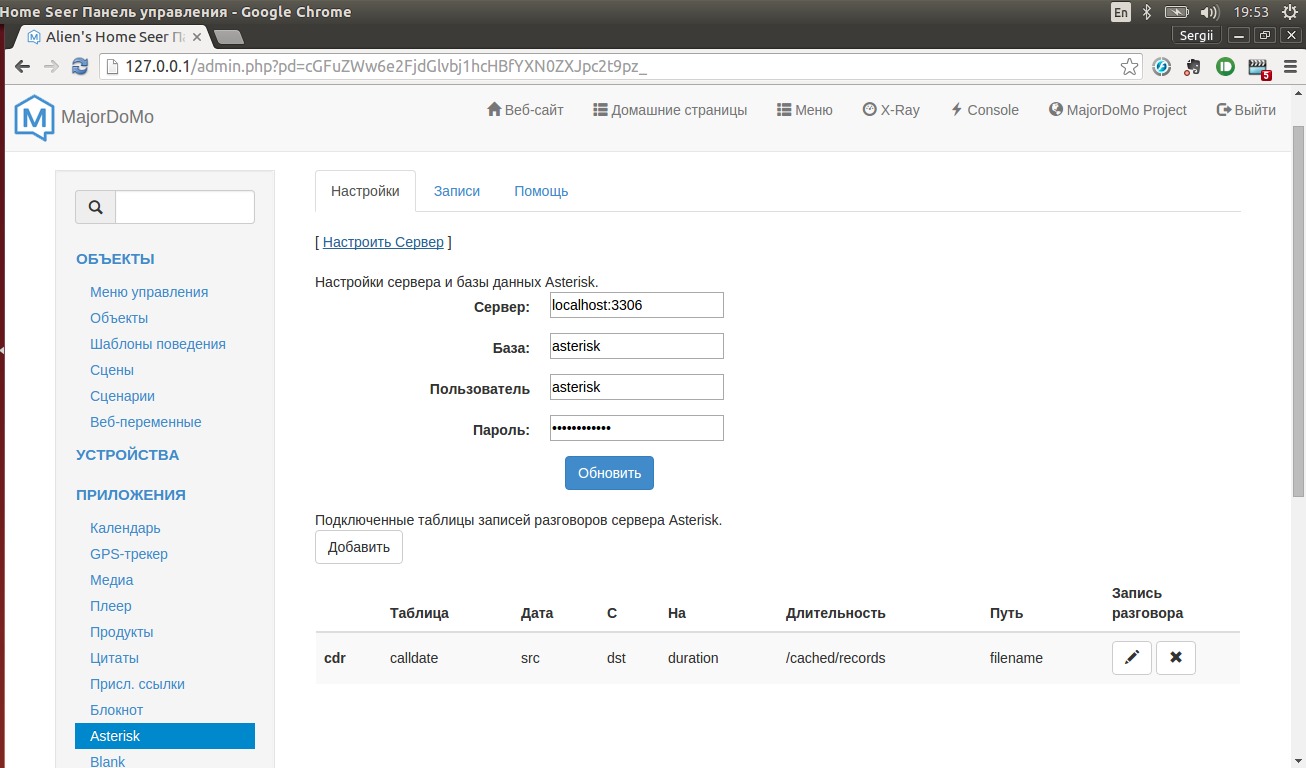Follow the Настроить Сервер link

[383, 242]
